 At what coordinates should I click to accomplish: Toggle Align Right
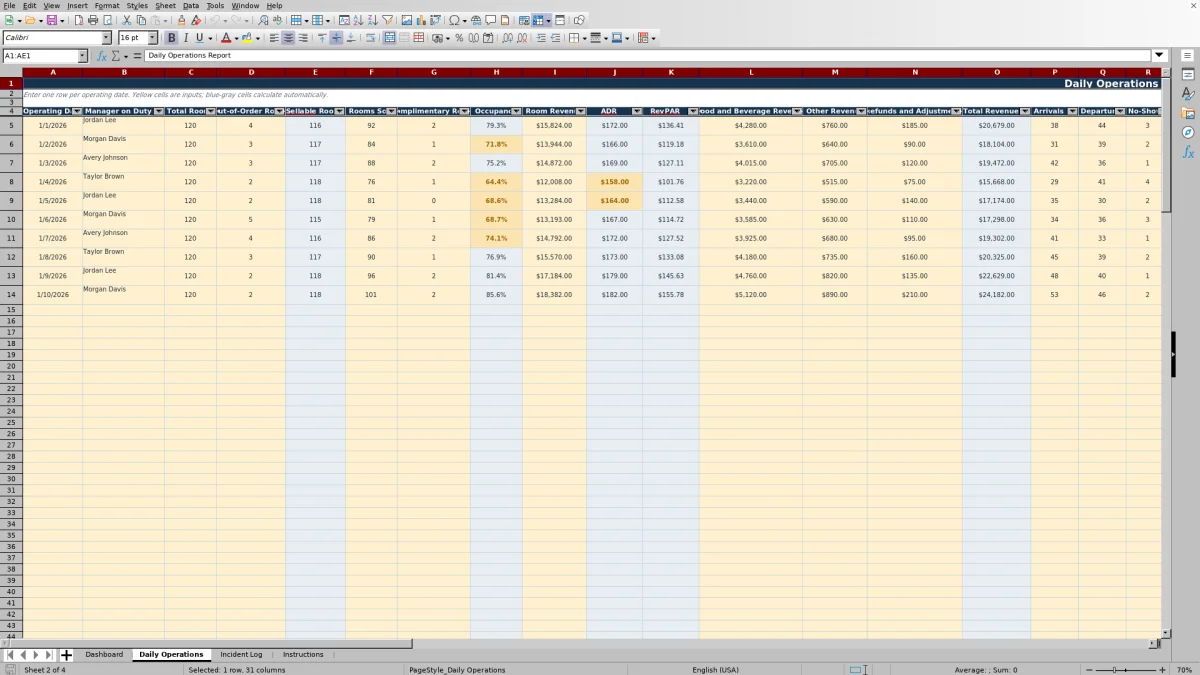pyautogui.click(x=302, y=38)
